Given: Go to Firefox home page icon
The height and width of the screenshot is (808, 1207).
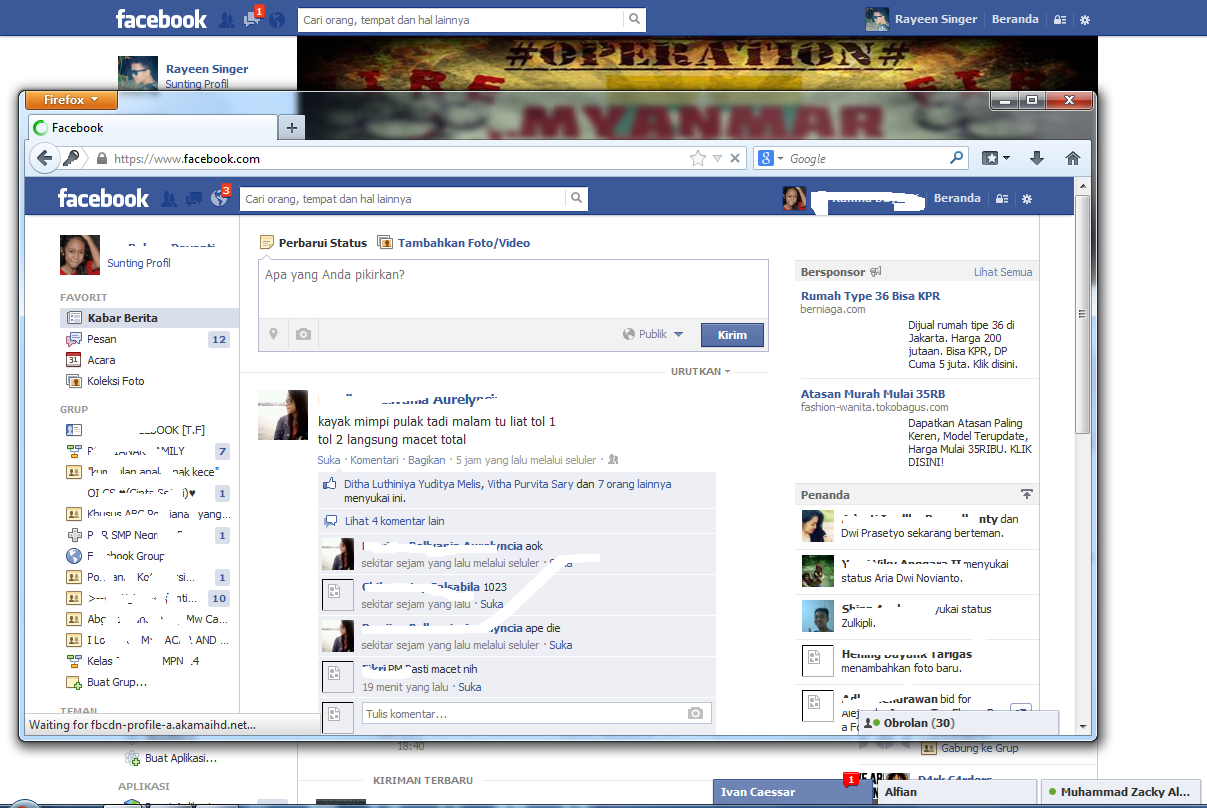Looking at the screenshot, I should (x=1073, y=158).
